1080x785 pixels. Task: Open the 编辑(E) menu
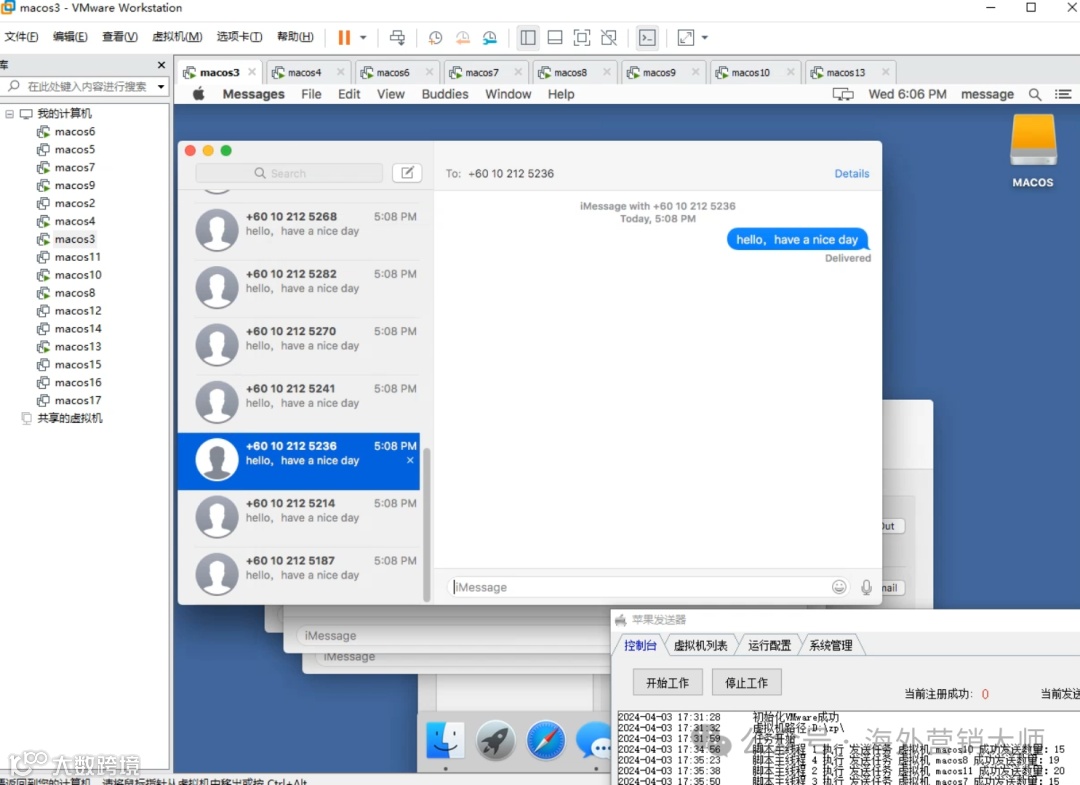[x=70, y=36]
